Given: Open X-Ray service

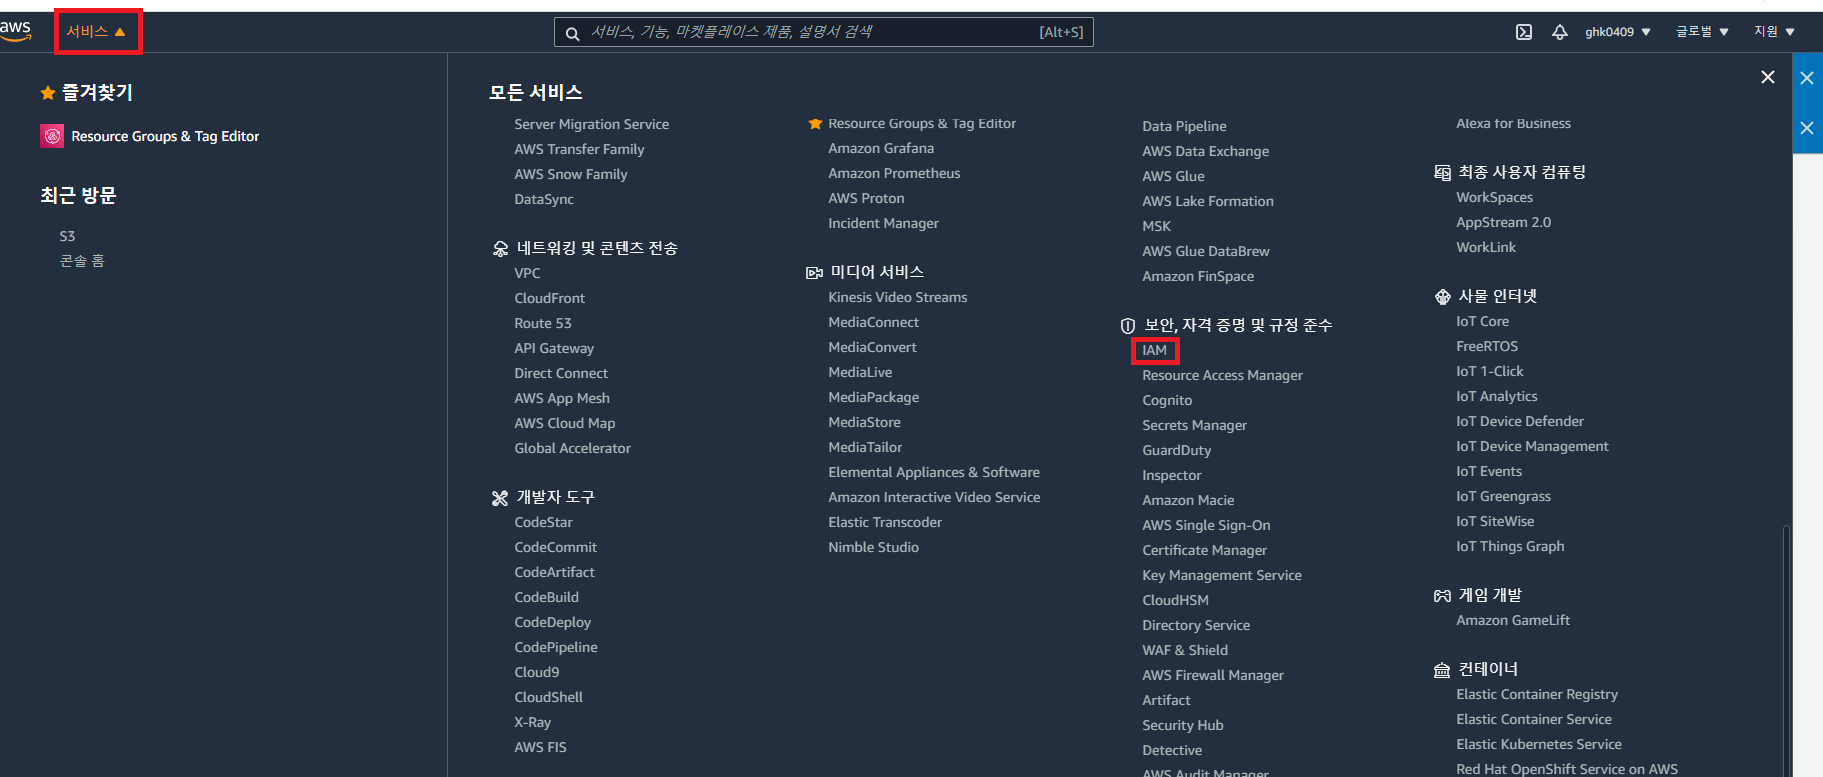Looking at the screenshot, I should point(533,722).
